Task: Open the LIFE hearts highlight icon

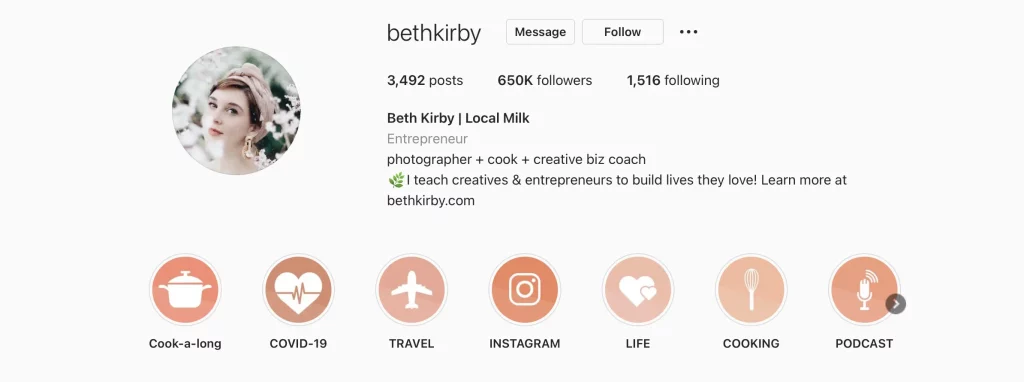Action: coord(638,290)
